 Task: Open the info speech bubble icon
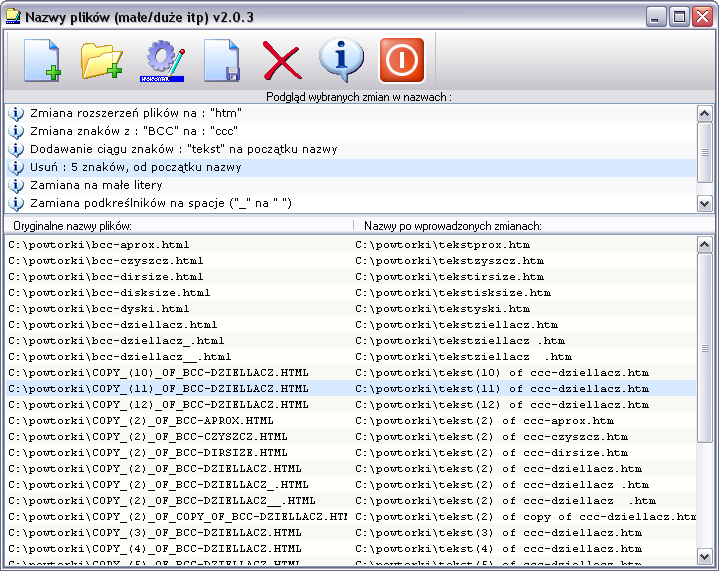341,61
